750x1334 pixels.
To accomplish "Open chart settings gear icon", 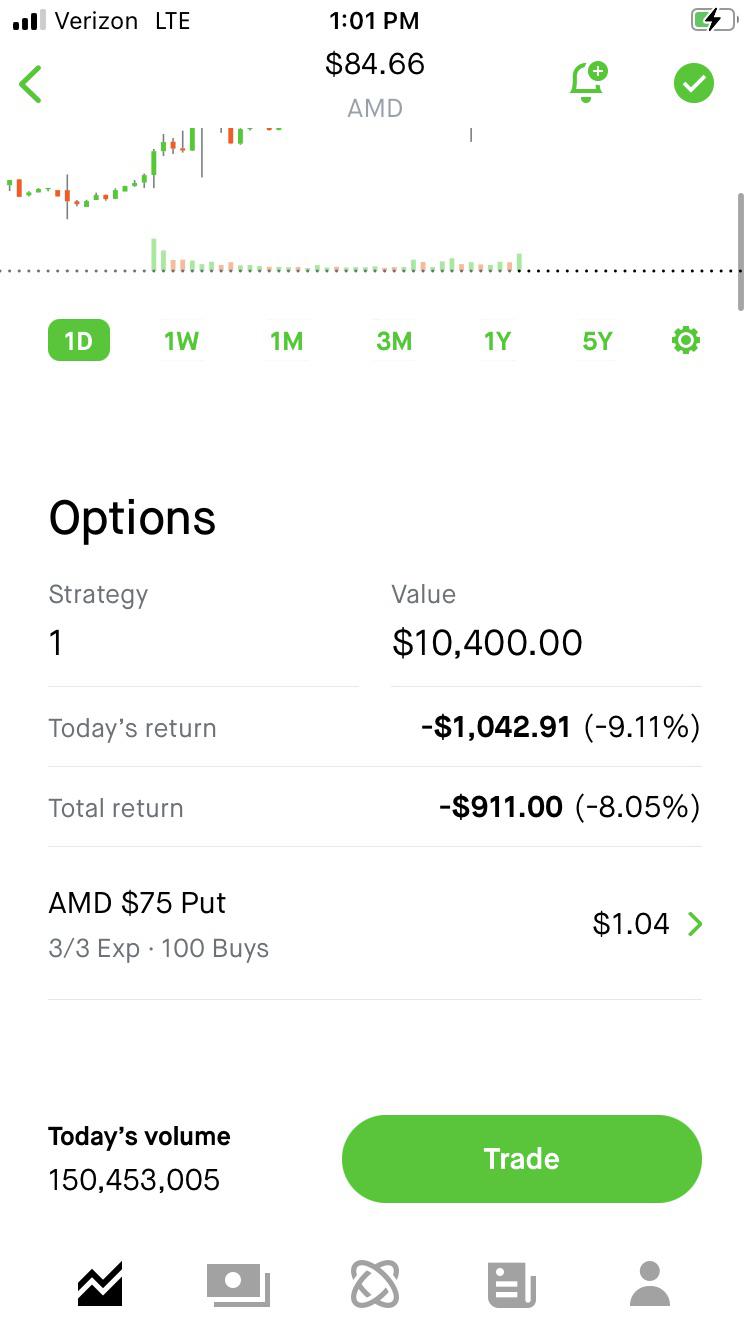I will pos(685,341).
